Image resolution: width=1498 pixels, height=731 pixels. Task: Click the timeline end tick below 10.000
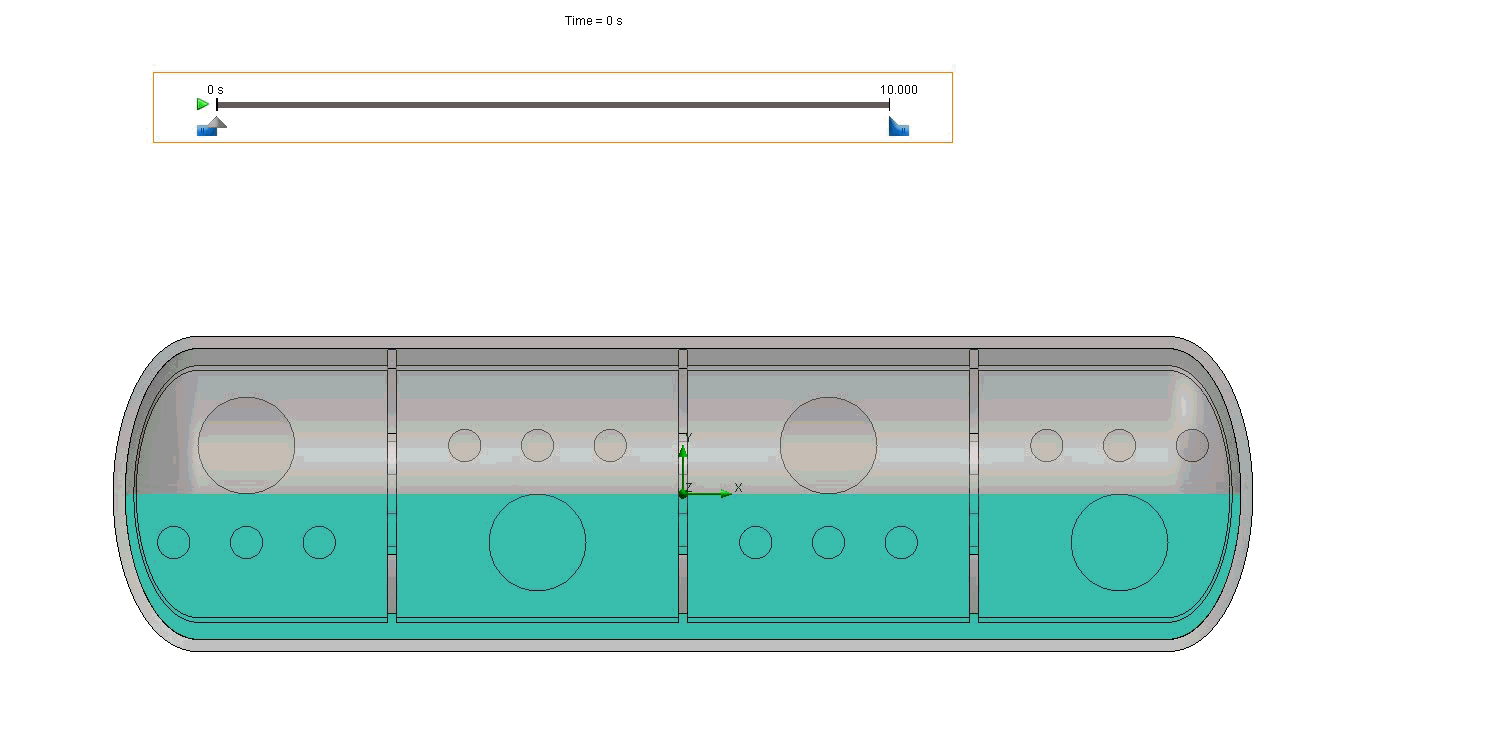click(x=889, y=103)
